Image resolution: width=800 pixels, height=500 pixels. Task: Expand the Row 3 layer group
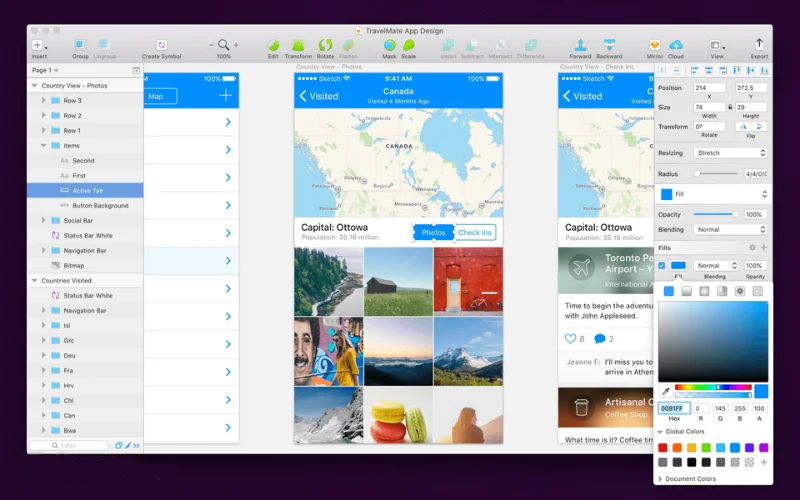tap(43, 101)
